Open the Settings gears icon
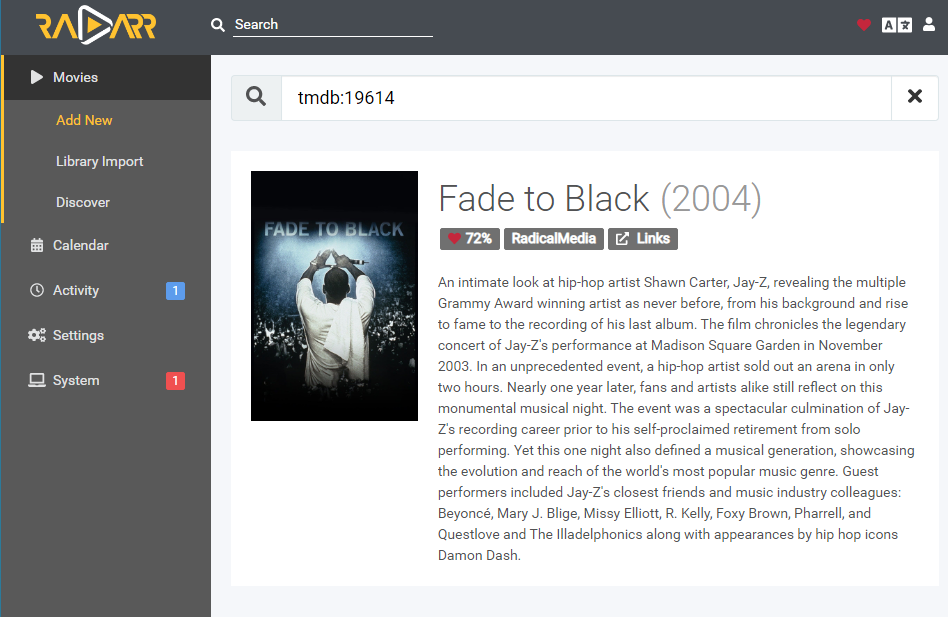The height and width of the screenshot is (617, 948). pos(36,335)
